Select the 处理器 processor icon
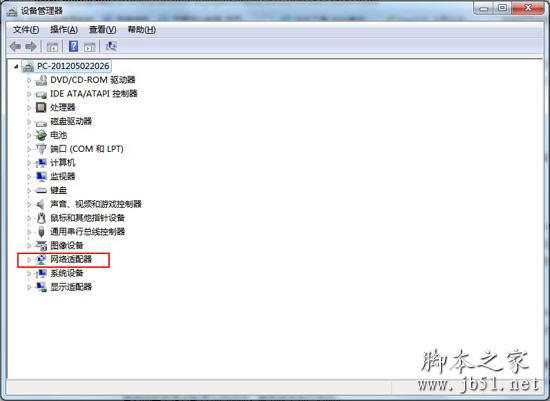The height and width of the screenshot is (401, 550). (41, 107)
